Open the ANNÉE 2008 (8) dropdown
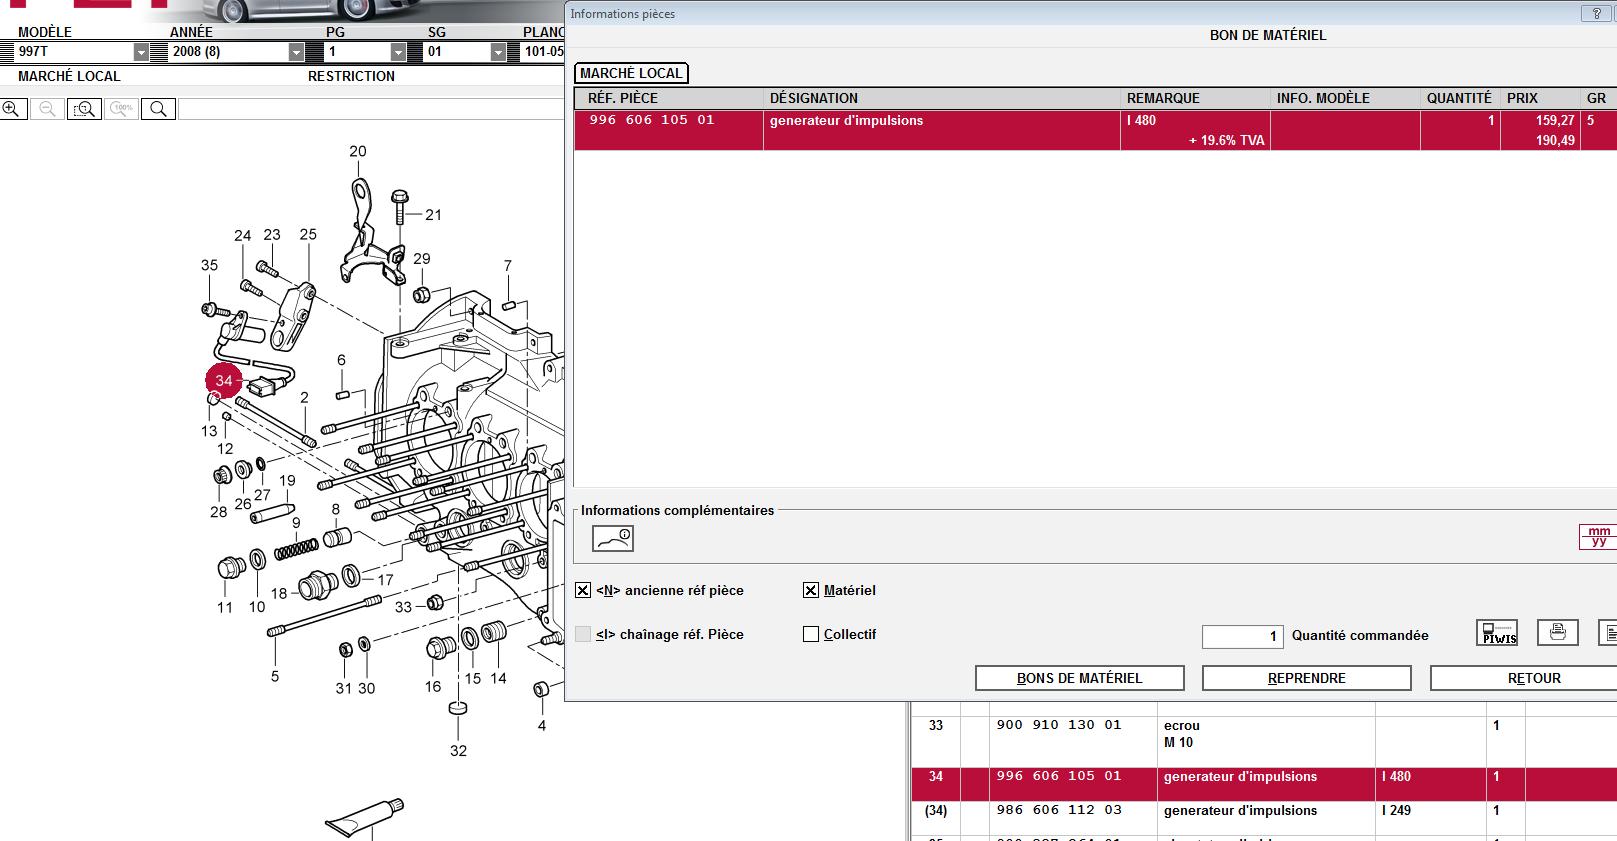Image resolution: width=1617 pixels, height=841 pixels. (x=296, y=52)
